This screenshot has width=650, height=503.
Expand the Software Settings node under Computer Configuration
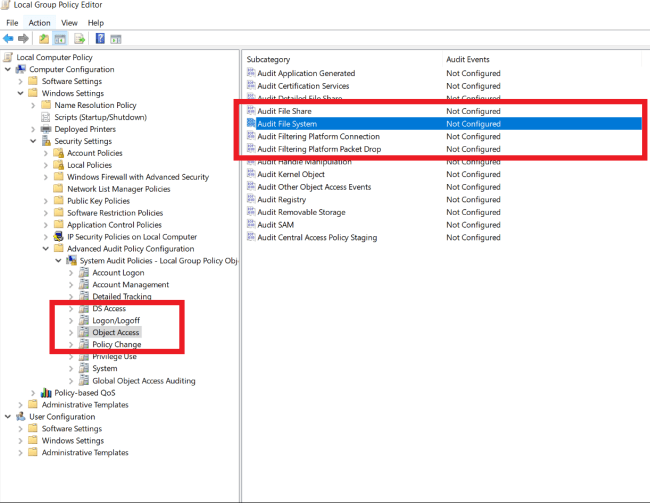point(20,81)
